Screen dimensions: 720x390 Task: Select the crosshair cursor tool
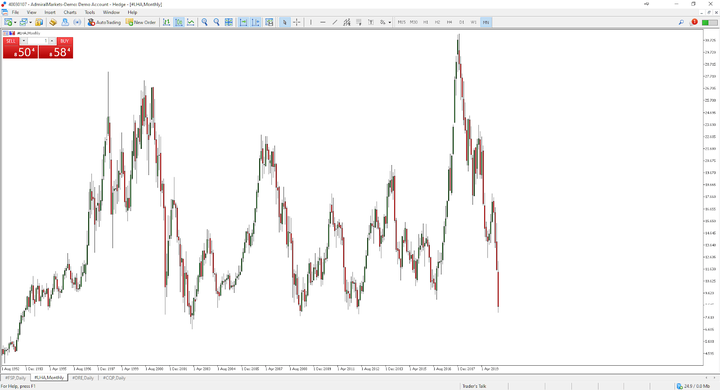[x=297, y=22]
